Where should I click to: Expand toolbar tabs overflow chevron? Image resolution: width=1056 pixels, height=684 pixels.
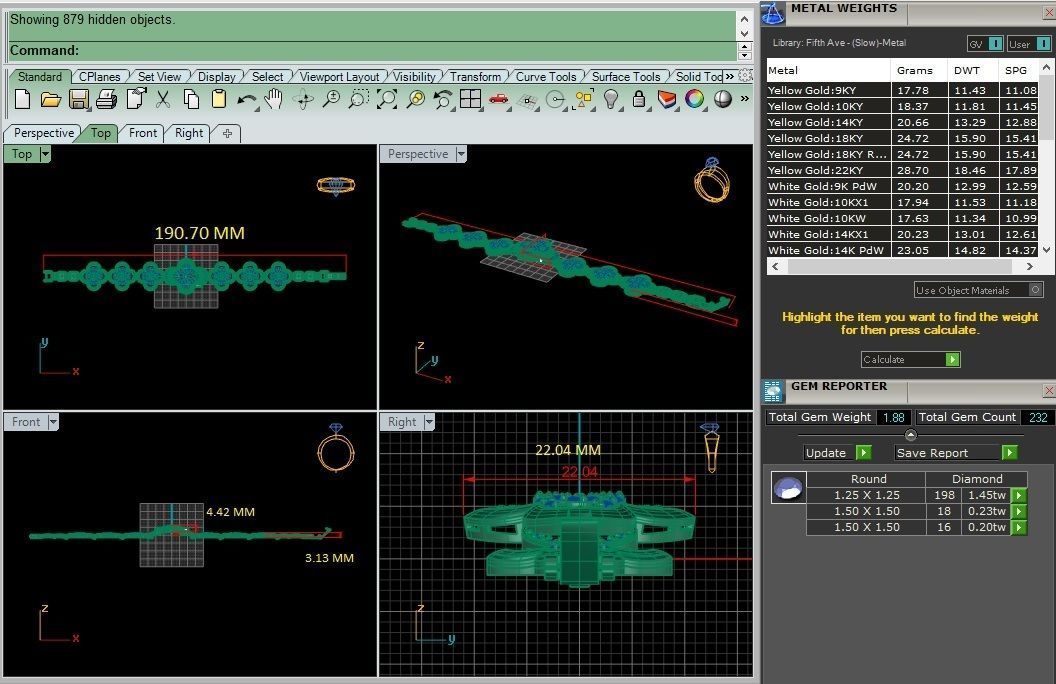(x=729, y=76)
